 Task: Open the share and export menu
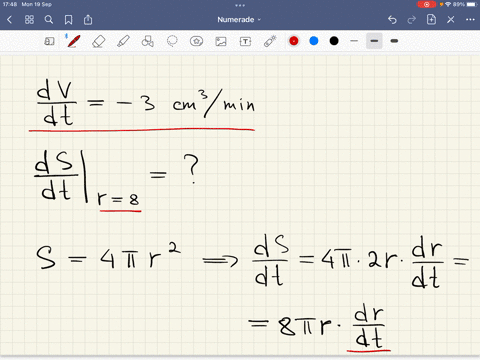88,19
